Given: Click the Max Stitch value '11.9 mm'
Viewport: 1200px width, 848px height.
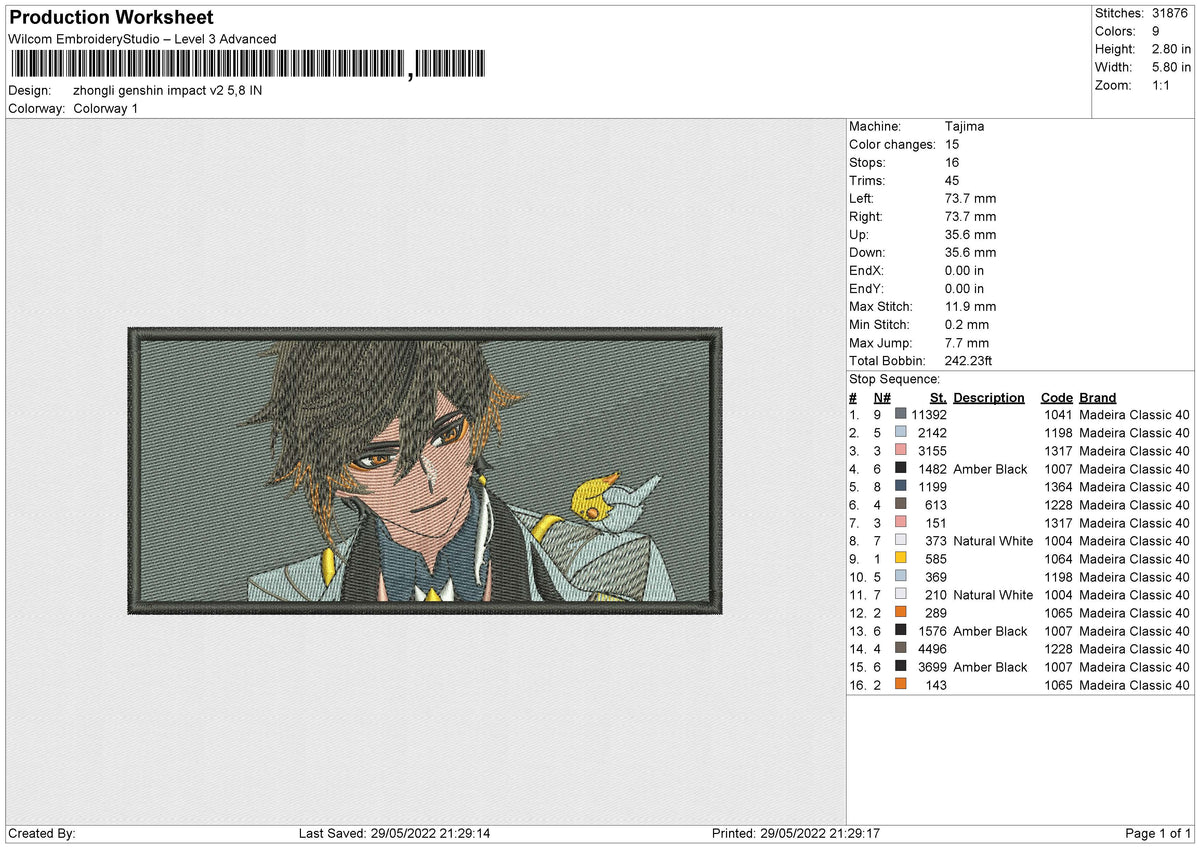Looking at the screenshot, I should [970, 307].
